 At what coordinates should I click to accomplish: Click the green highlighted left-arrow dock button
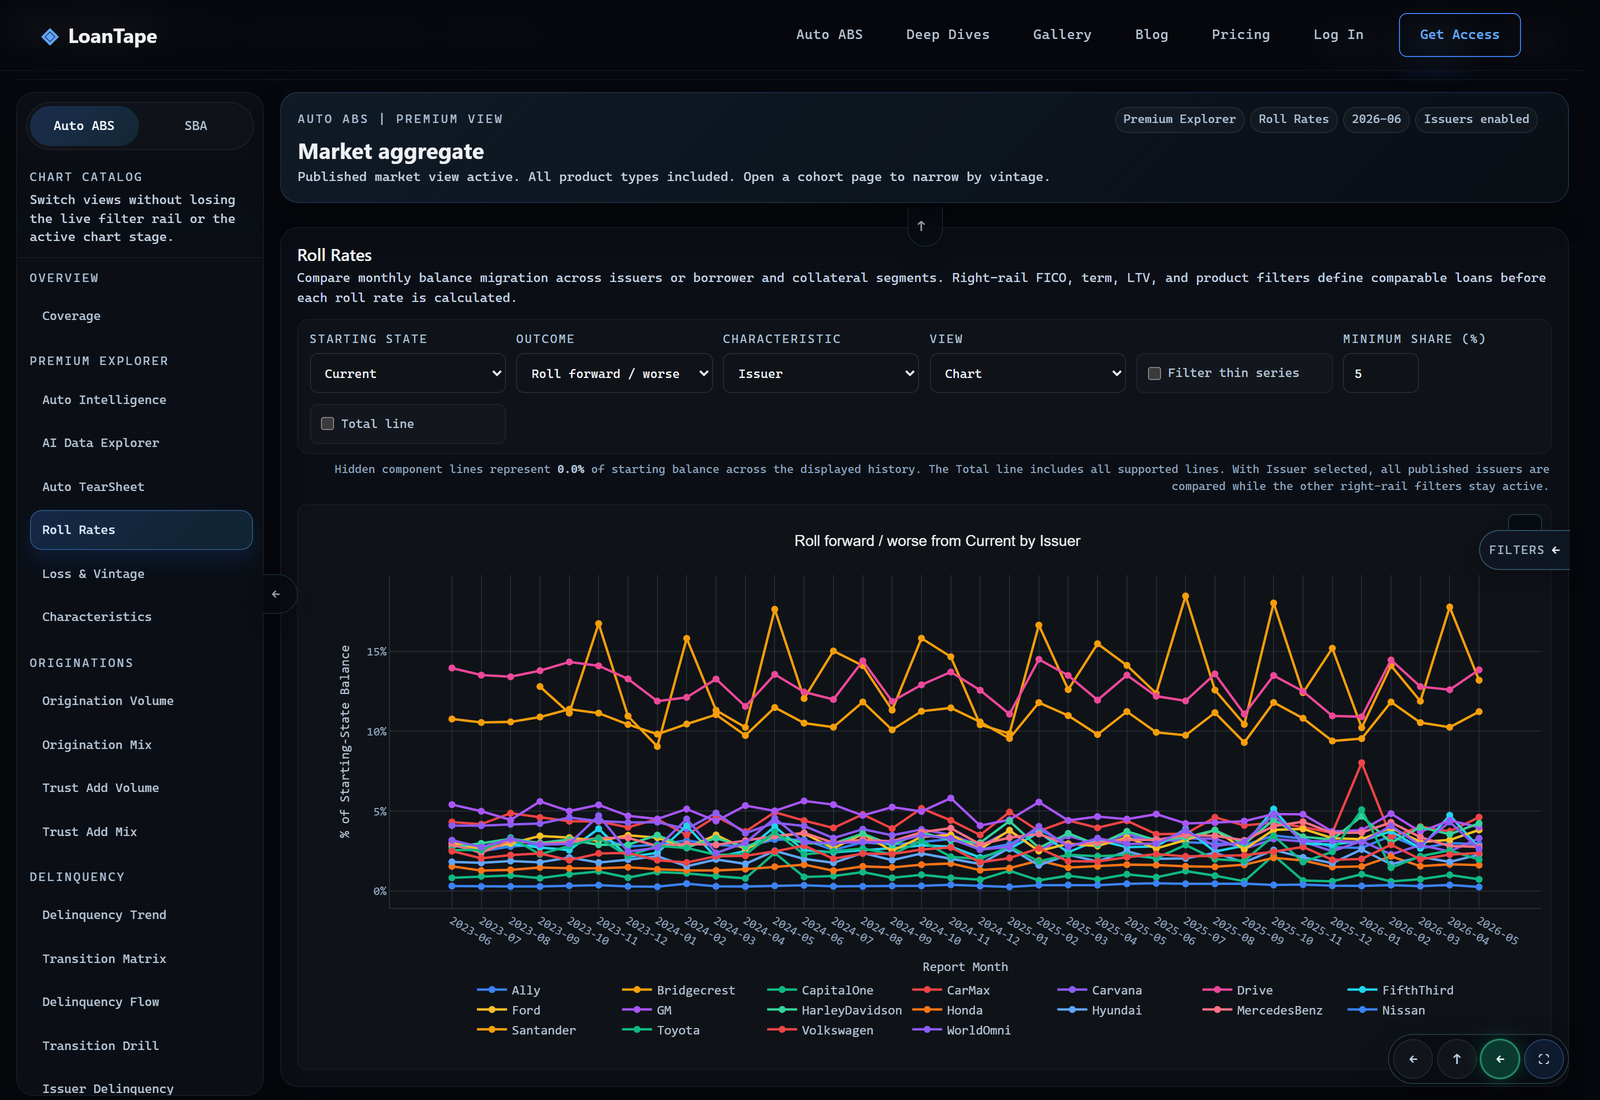coord(1500,1059)
